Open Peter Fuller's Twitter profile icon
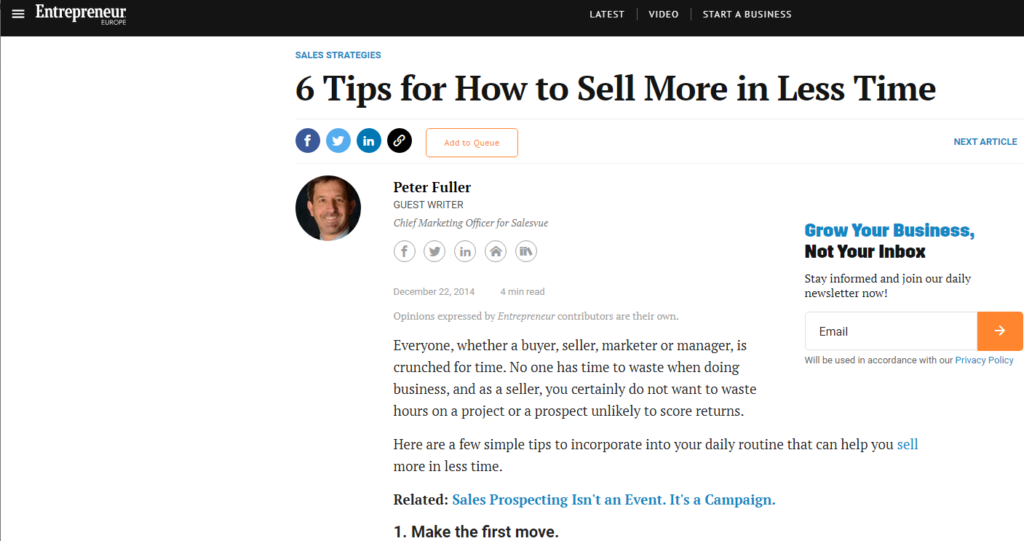 tap(434, 251)
